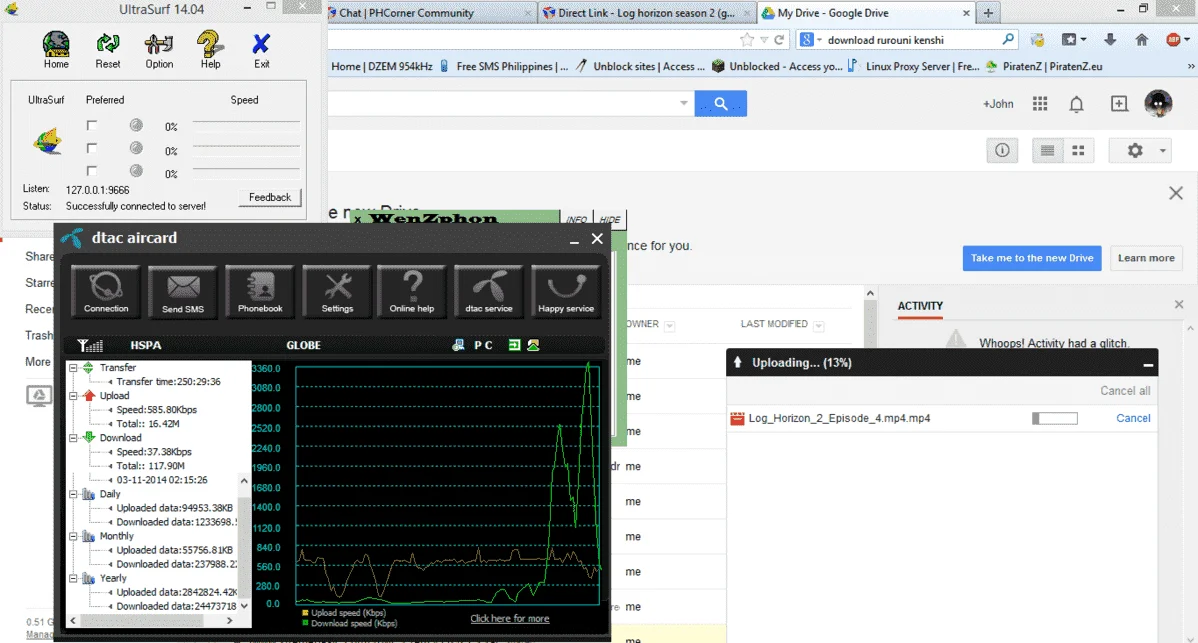Click the UltraSurf Feedback button

[x=270, y=197]
